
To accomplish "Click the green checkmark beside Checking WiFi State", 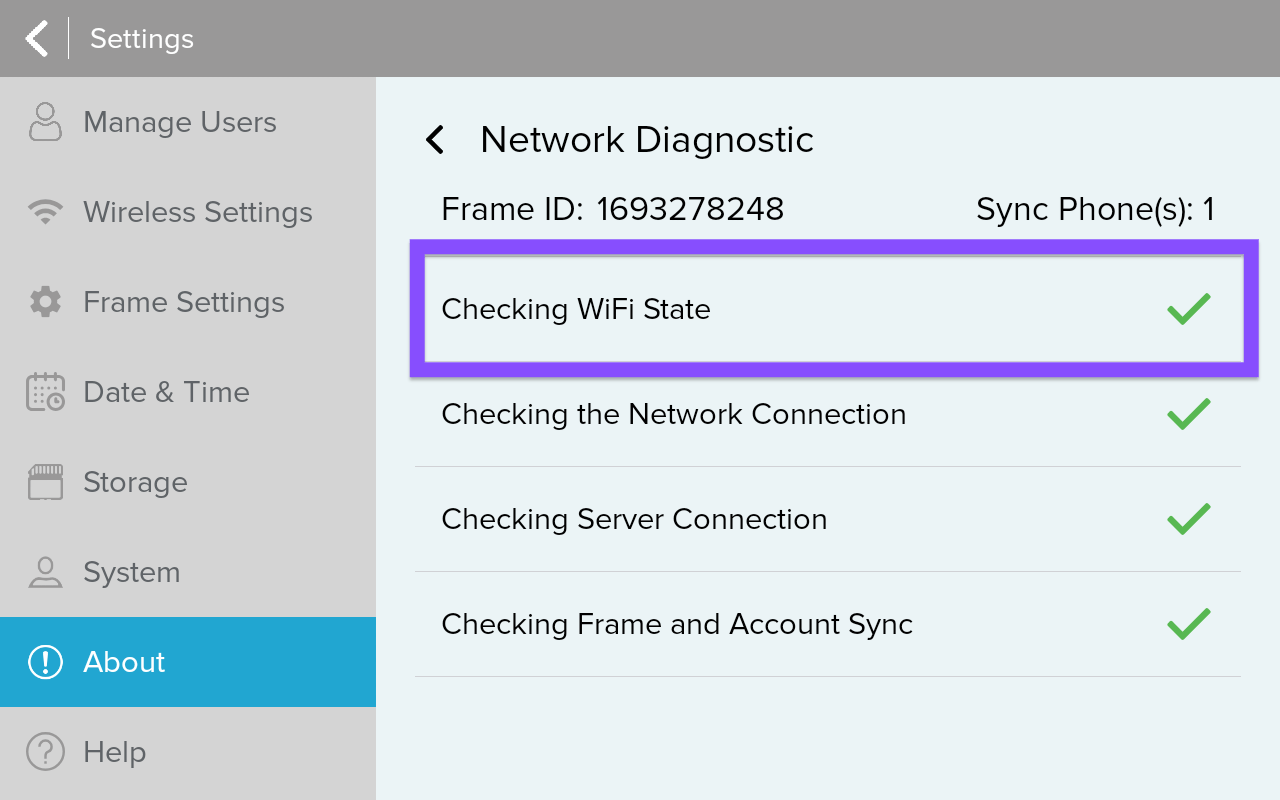I will [x=1188, y=309].
